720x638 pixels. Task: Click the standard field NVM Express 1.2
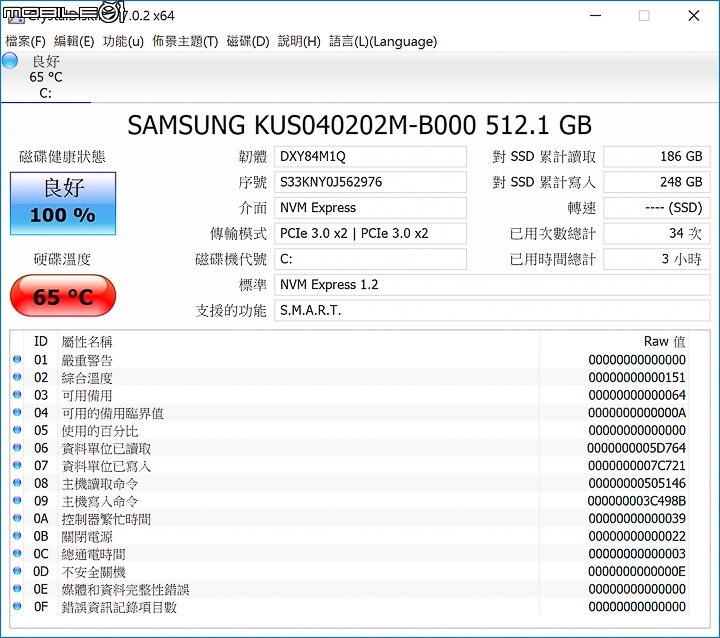pyautogui.click(x=492, y=285)
